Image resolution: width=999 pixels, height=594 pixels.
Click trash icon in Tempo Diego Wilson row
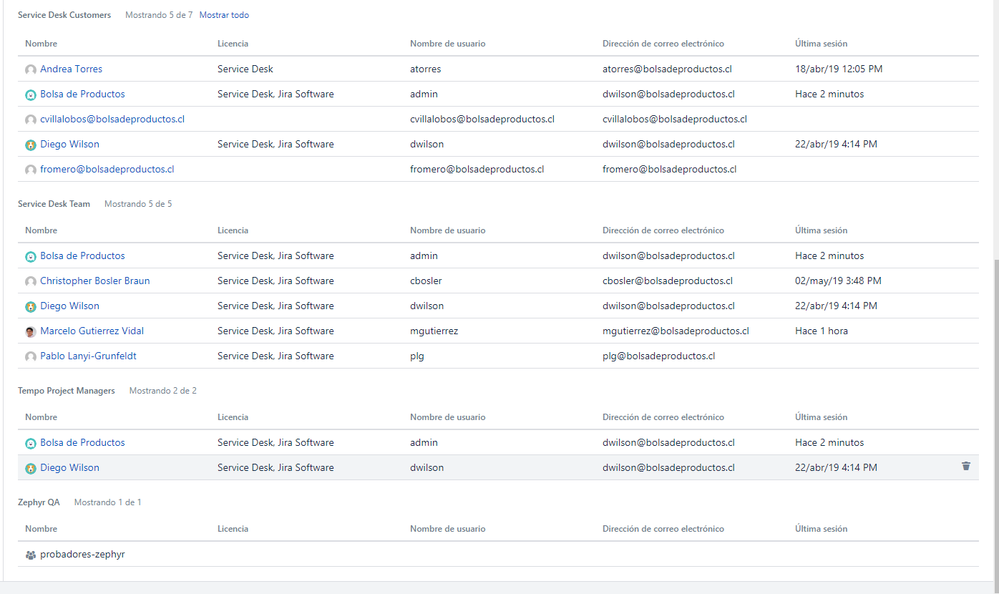[x=966, y=467]
